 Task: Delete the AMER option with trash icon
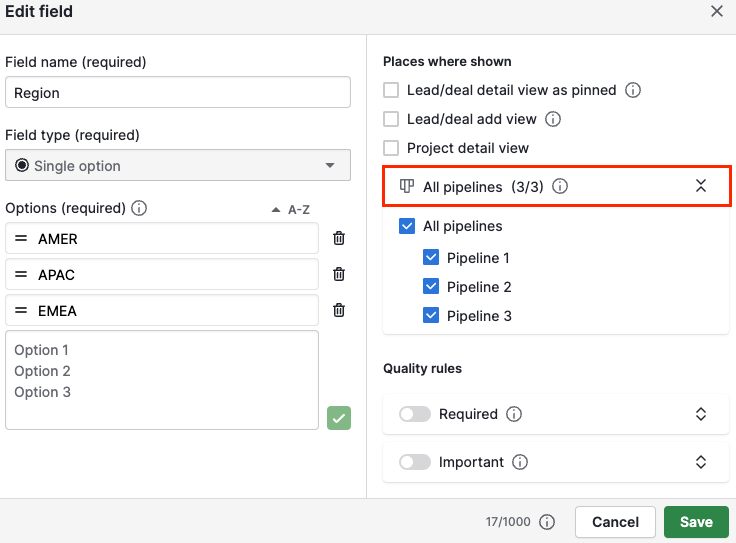pyautogui.click(x=339, y=238)
